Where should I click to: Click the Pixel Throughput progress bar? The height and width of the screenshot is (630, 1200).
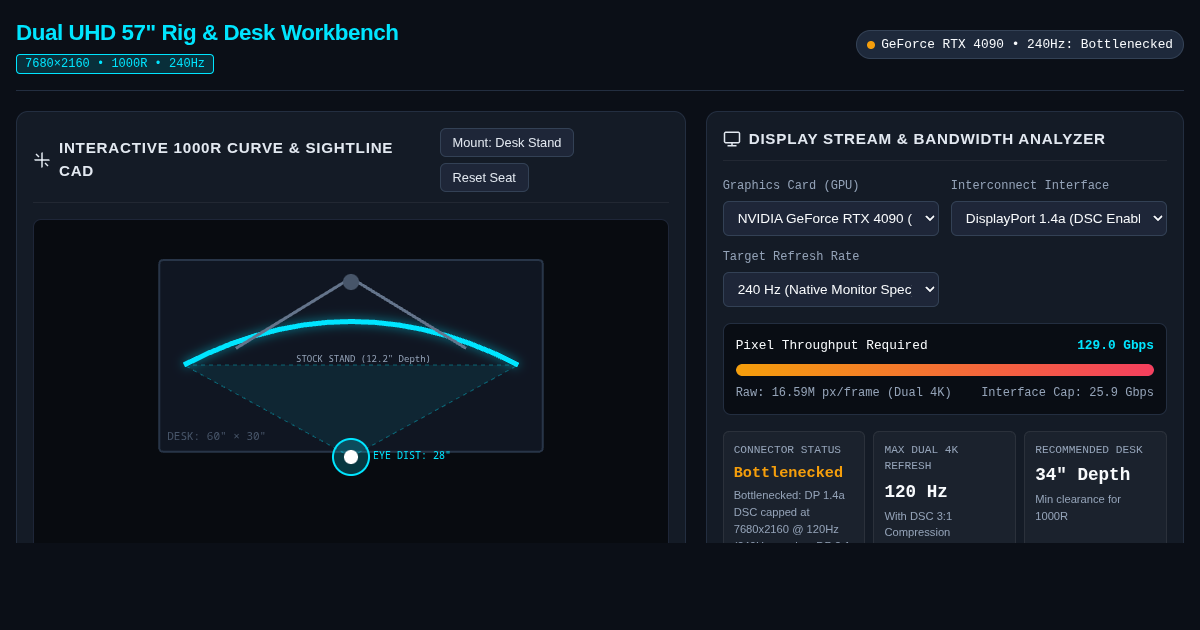point(945,370)
